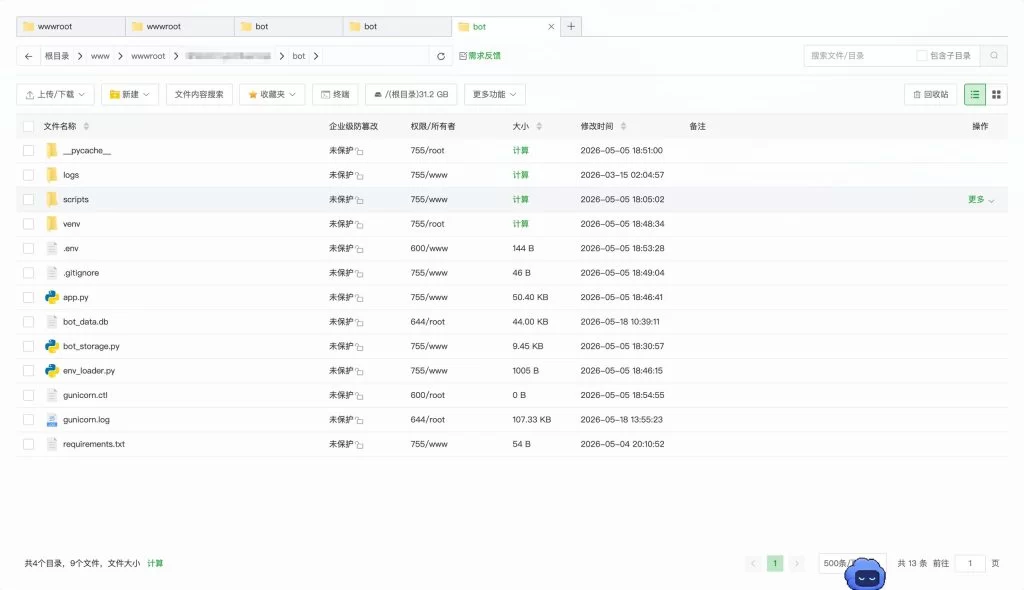
Task: Click the root disk 31.2 GB button
Action: point(411,95)
